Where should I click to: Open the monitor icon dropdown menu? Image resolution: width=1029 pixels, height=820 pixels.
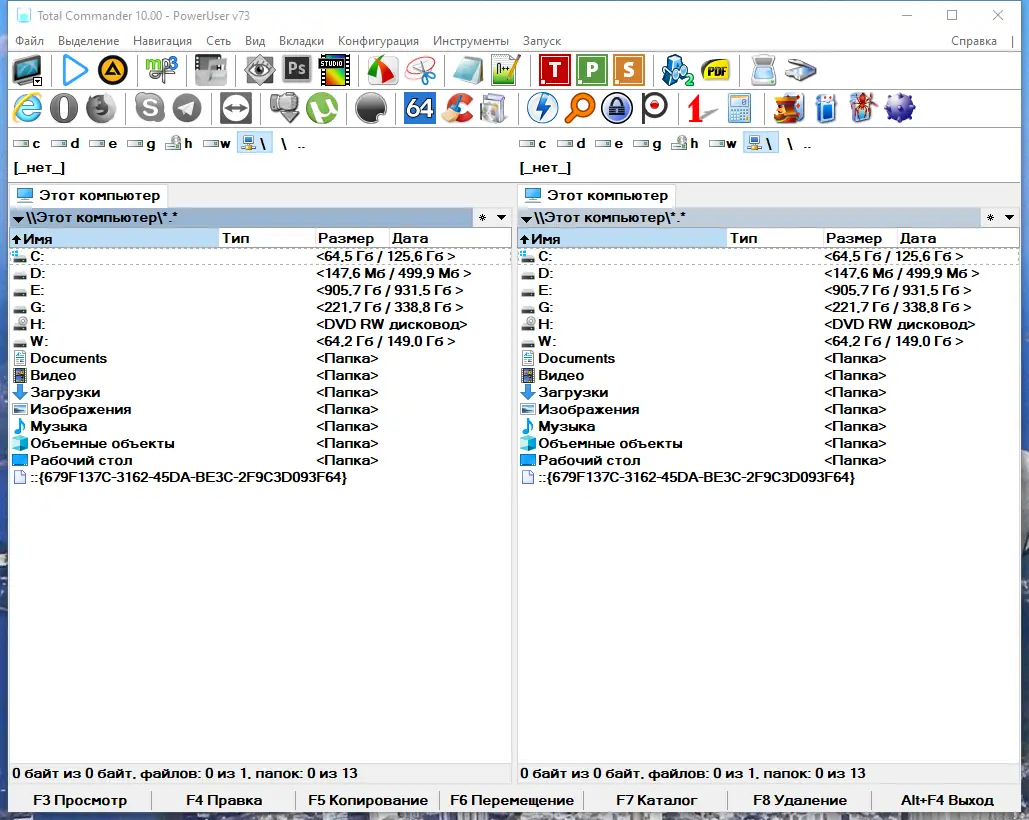coord(37,82)
